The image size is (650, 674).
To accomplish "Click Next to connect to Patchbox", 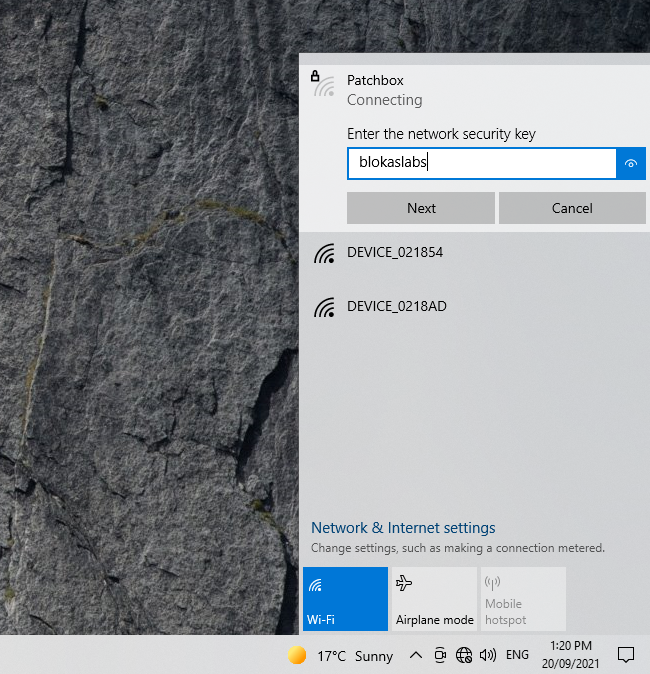I will pos(420,208).
